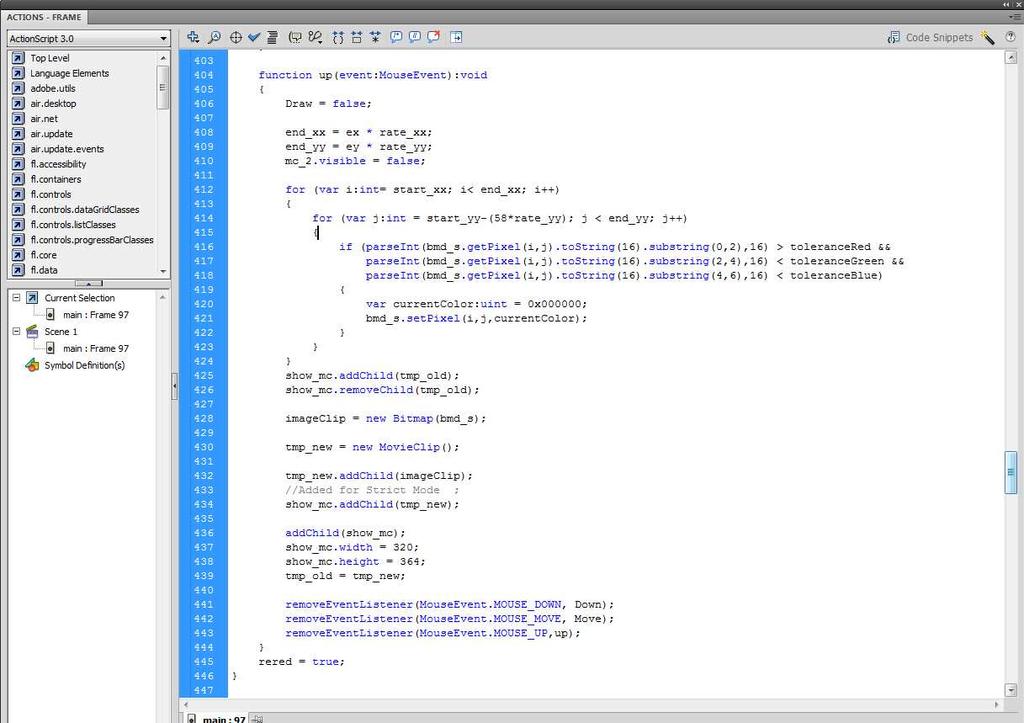1024x723 pixels.
Task: Remove comment from the selected code
Action: click(x=434, y=37)
